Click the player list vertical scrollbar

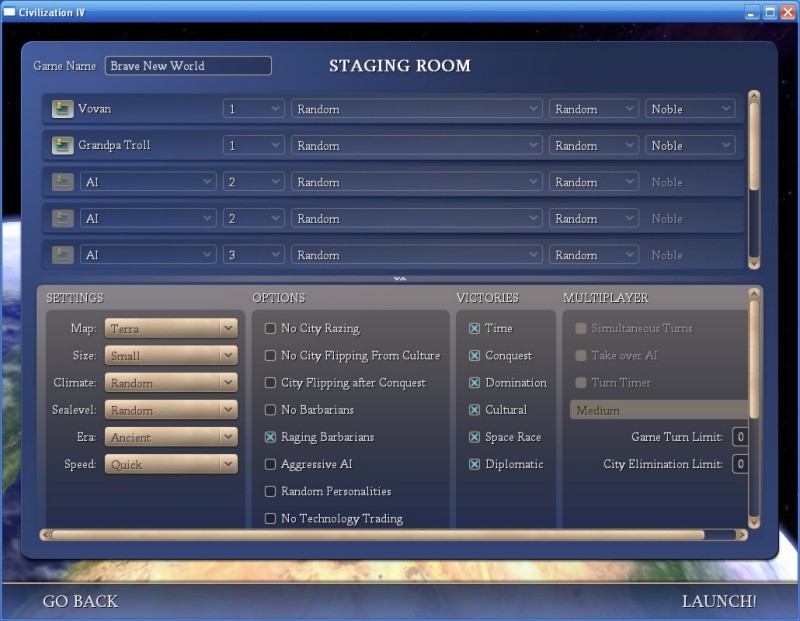[x=754, y=150]
